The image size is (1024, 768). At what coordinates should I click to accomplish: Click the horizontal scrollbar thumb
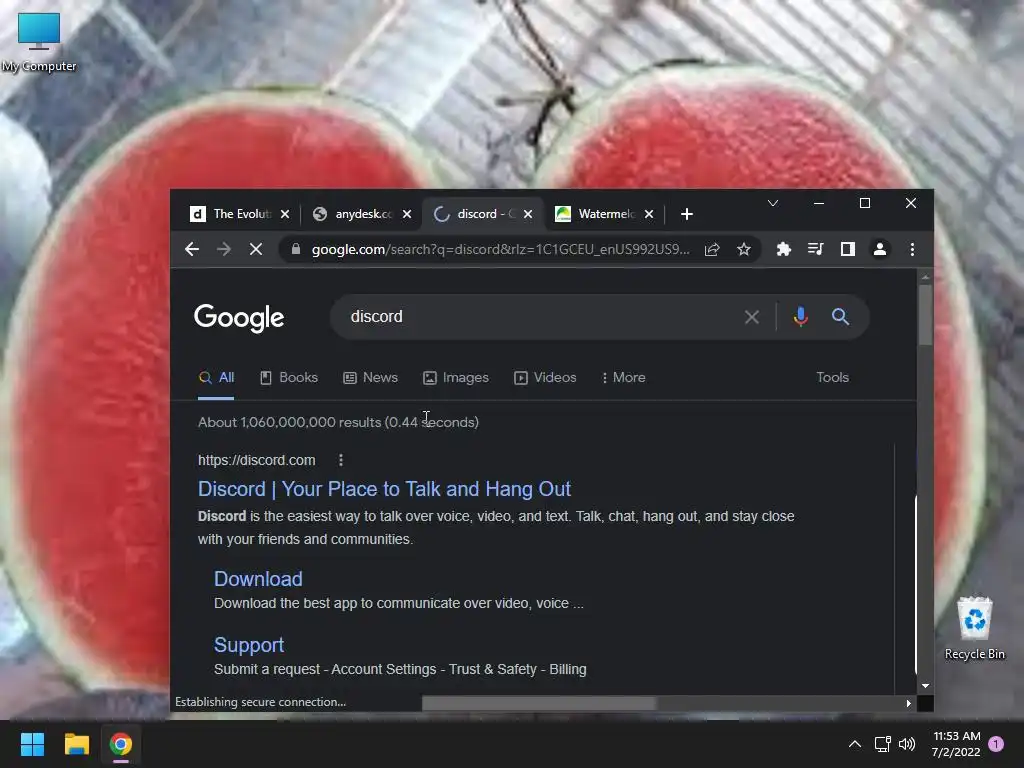539,703
